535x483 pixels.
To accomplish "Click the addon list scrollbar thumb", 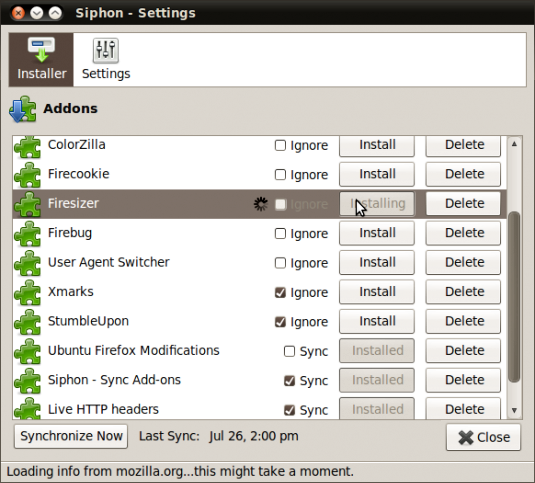I will coord(514,297).
